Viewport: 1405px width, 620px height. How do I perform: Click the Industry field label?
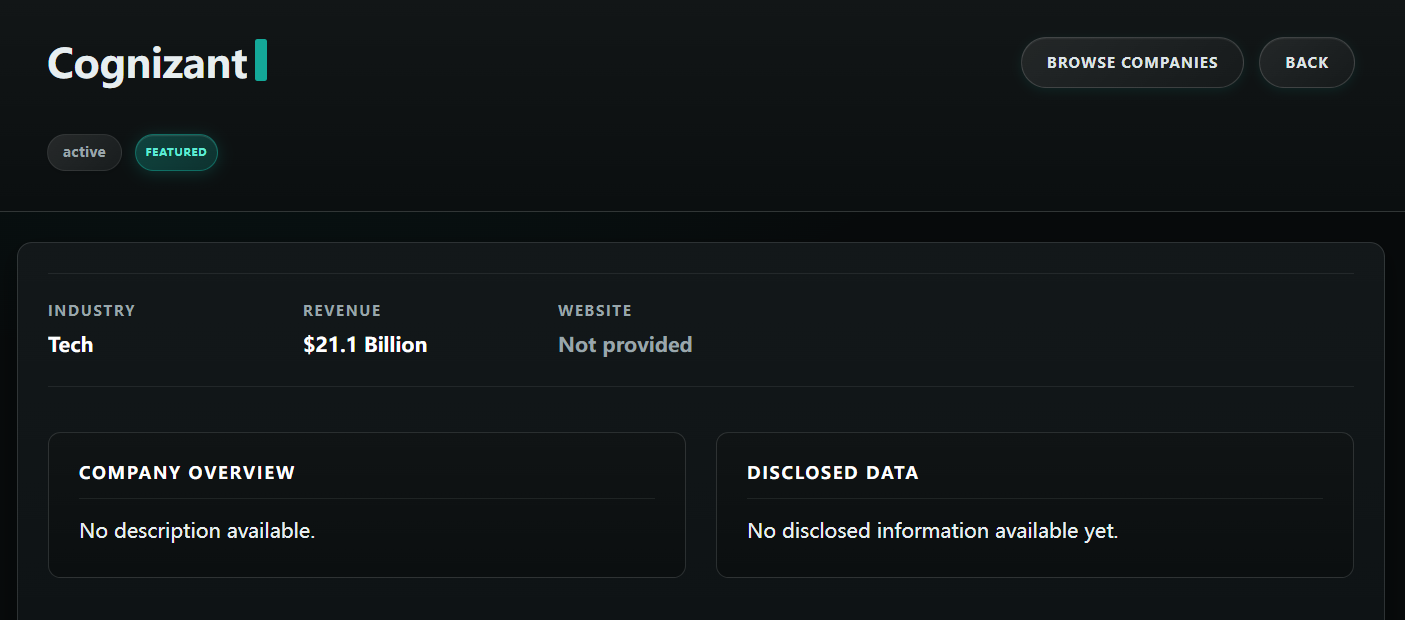[91, 311]
